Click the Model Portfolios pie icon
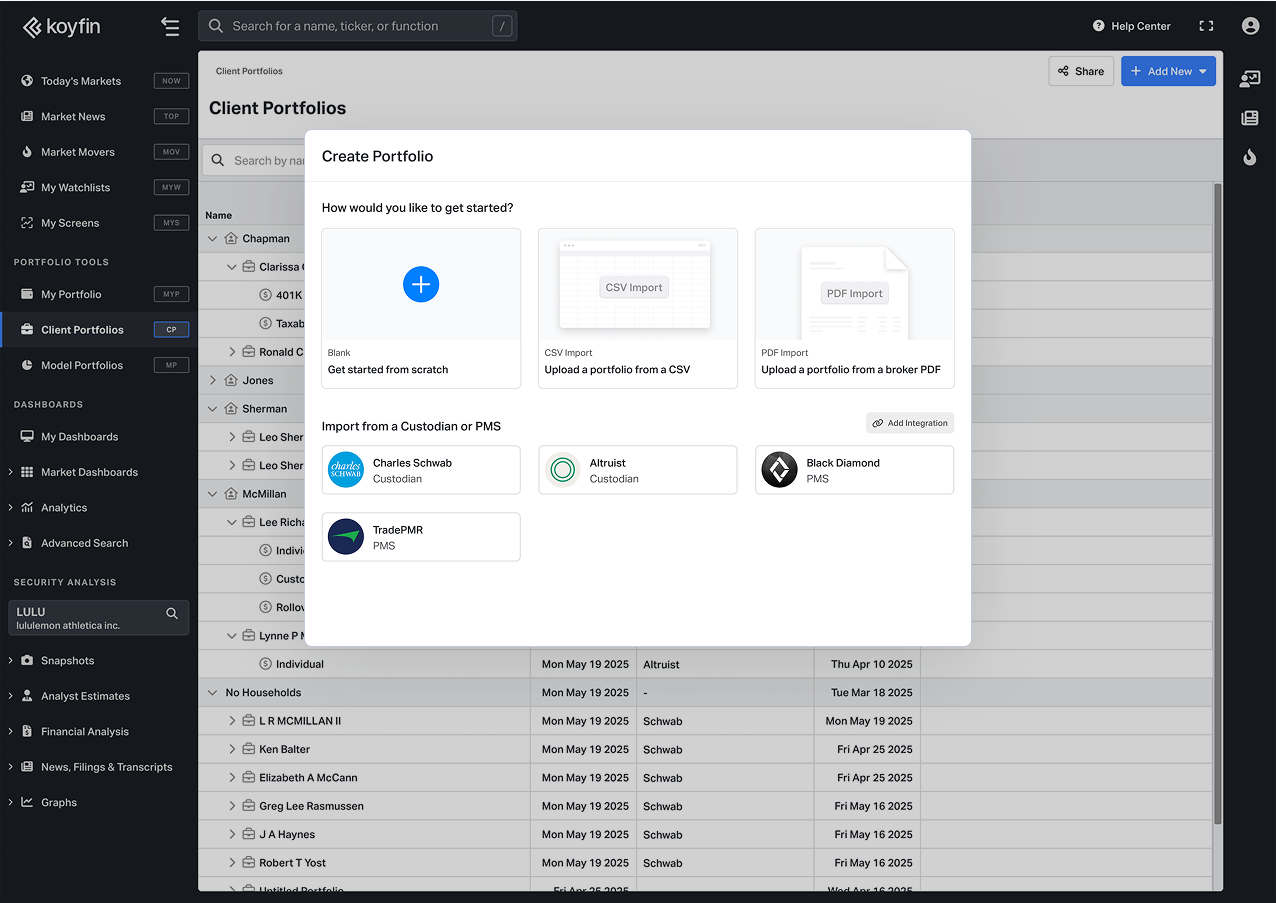 click(27, 365)
